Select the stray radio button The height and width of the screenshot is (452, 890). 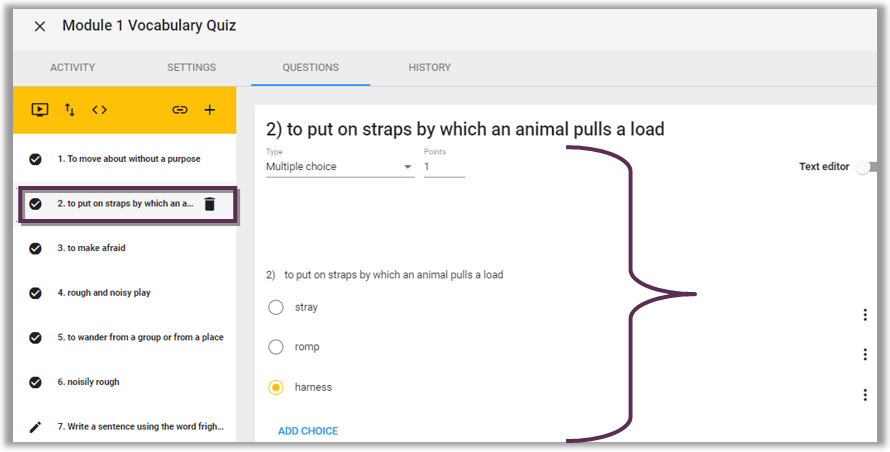(x=276, y=307)
